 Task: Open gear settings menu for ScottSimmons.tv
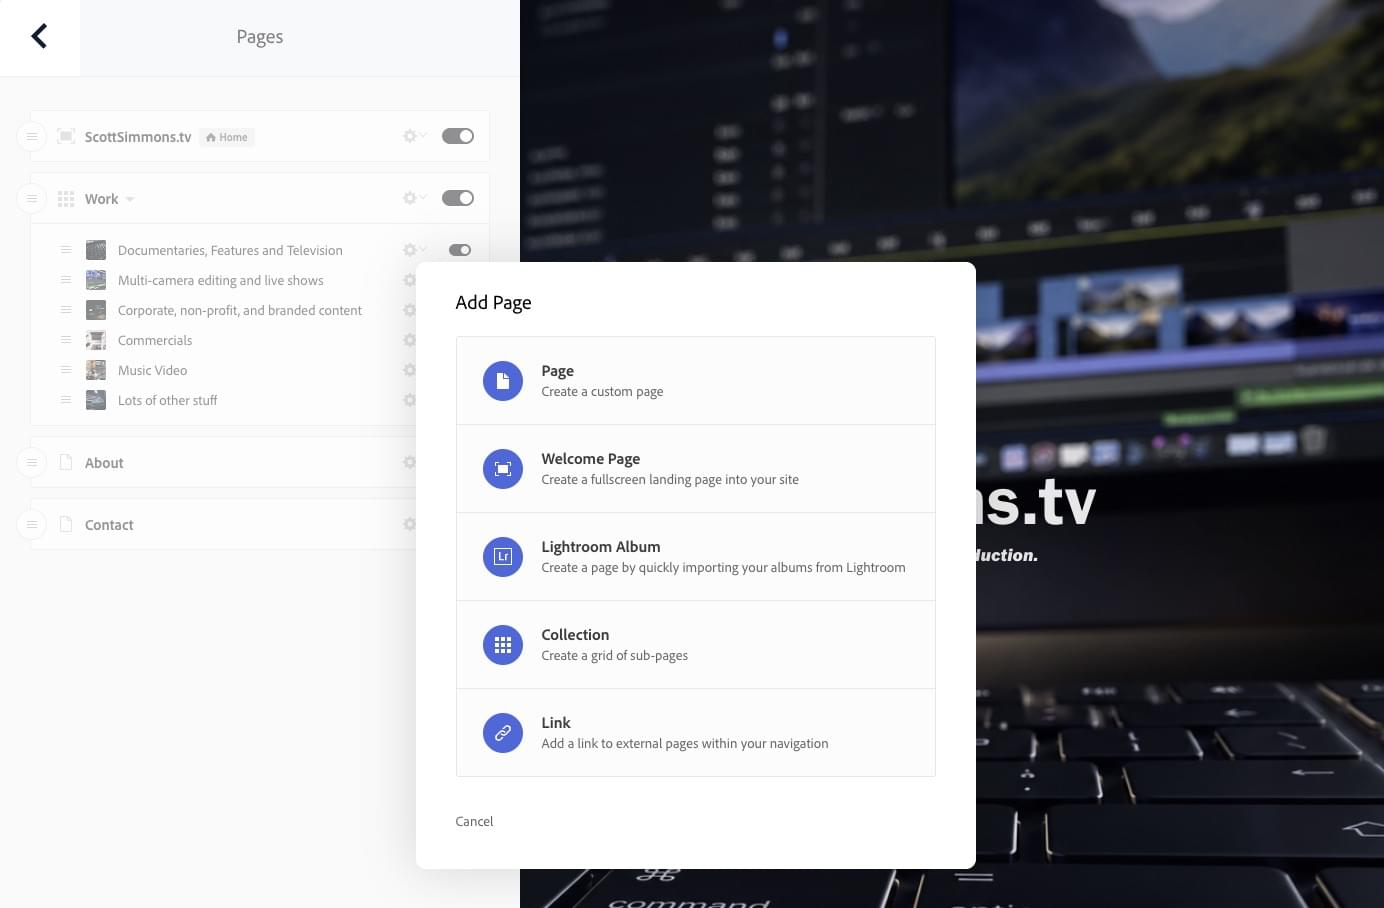(414, 136)
